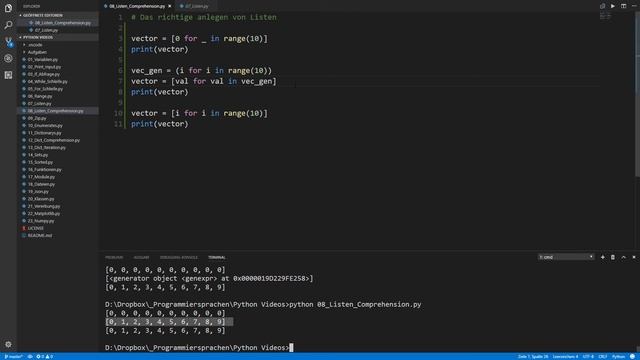This screenshot has height=360, width=640.
Task: Open 21_Vererbung.py in the file tree
Action: coord(58,207)
